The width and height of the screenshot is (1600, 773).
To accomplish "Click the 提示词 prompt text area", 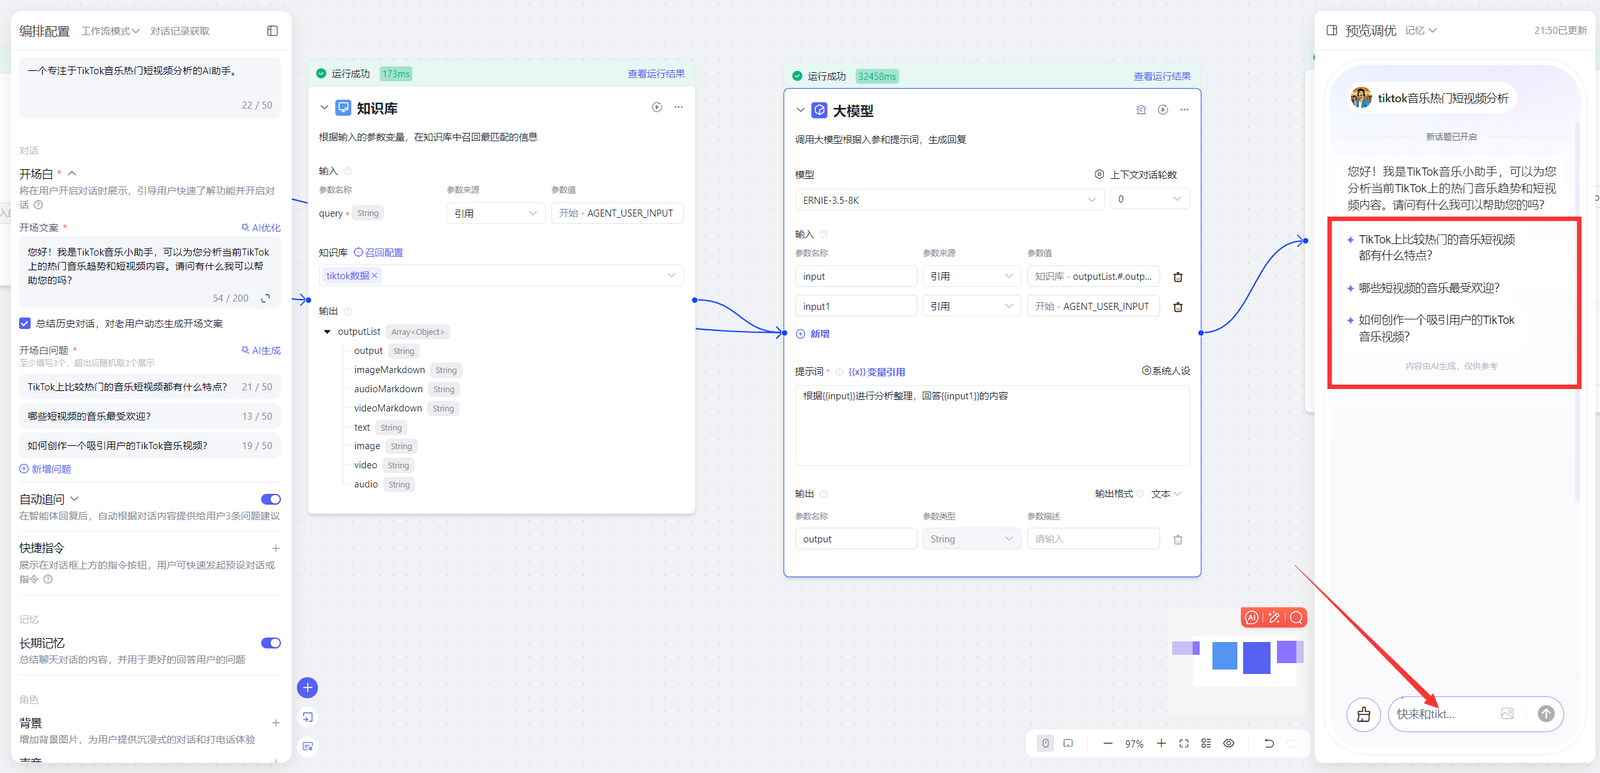I will 992,425.
